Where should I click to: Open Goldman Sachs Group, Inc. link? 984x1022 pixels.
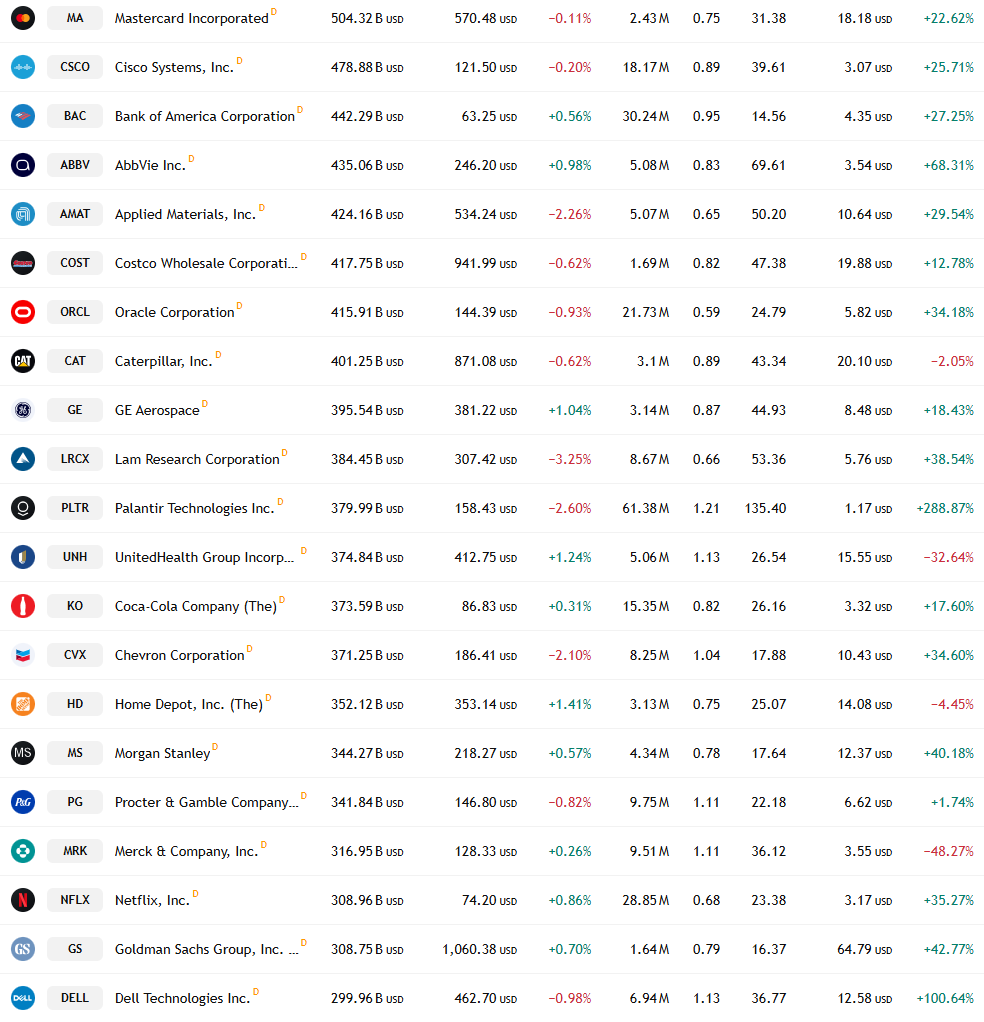(x=207, y=949)
